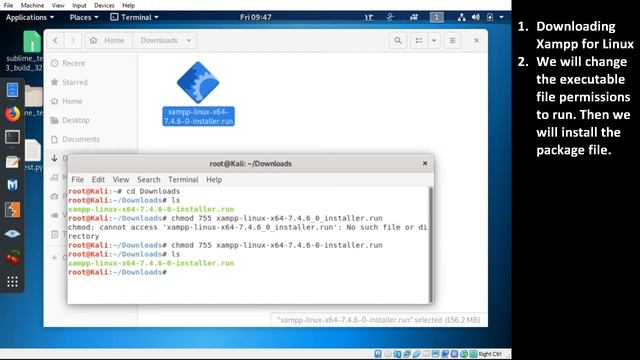Open VirtualBox View menu
640x360 pixels.
tap(58, 5)
